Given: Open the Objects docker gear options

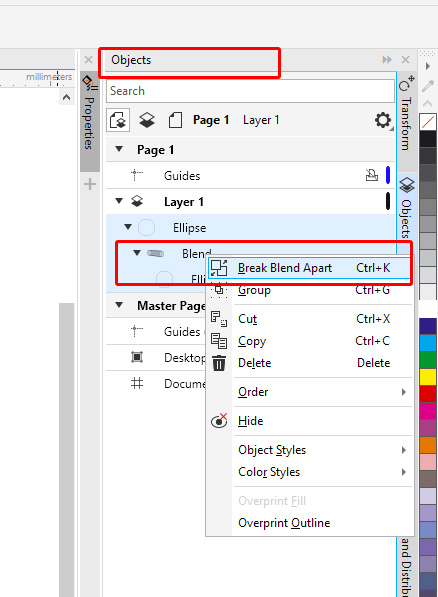Looking at the screenshot, I should click(383, 120).
